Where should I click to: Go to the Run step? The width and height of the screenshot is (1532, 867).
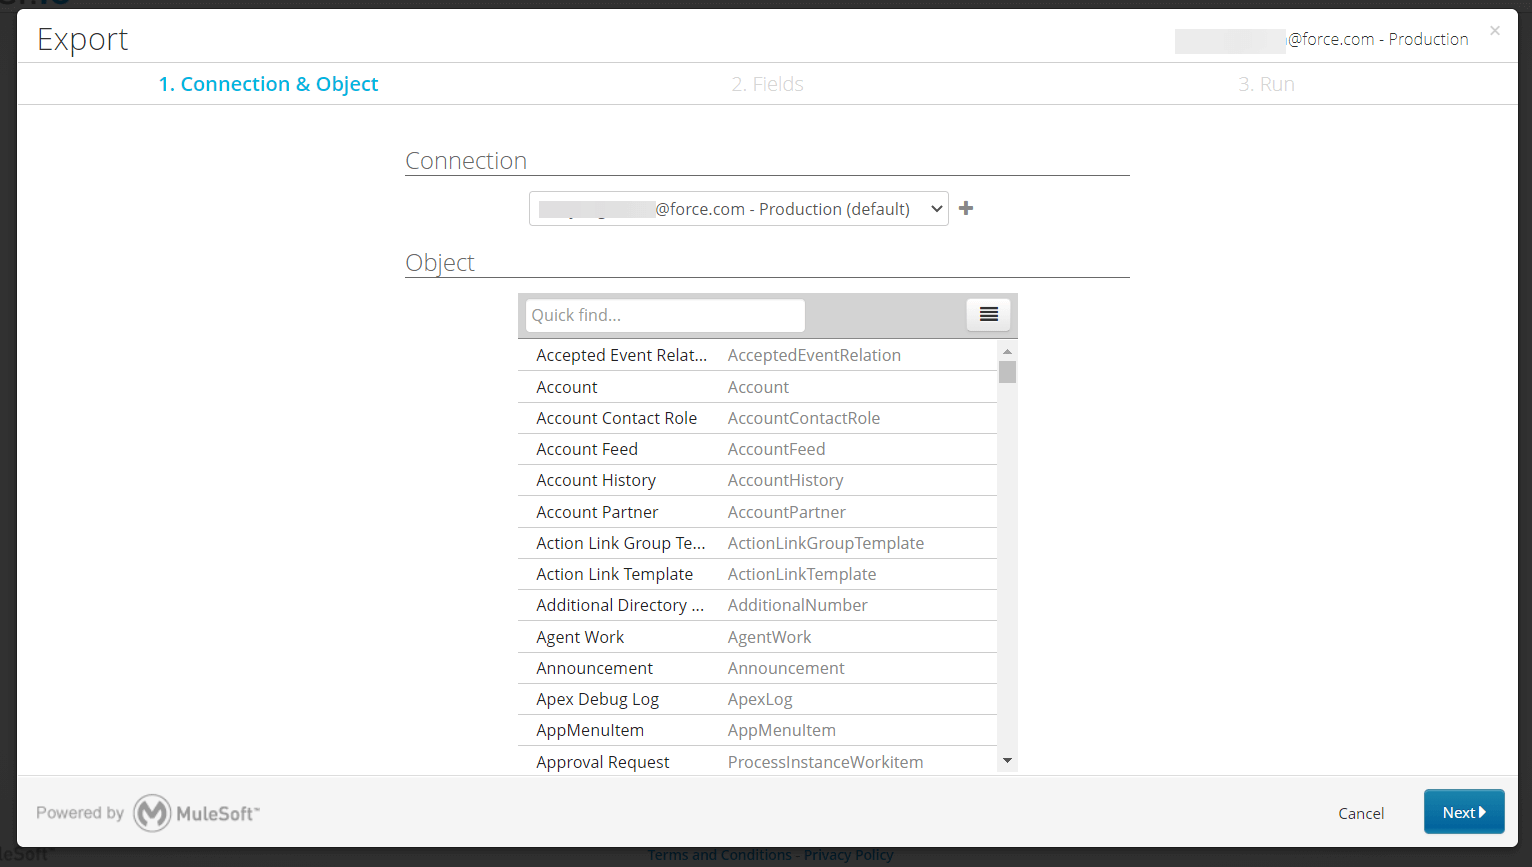(x=1266, y=84)
